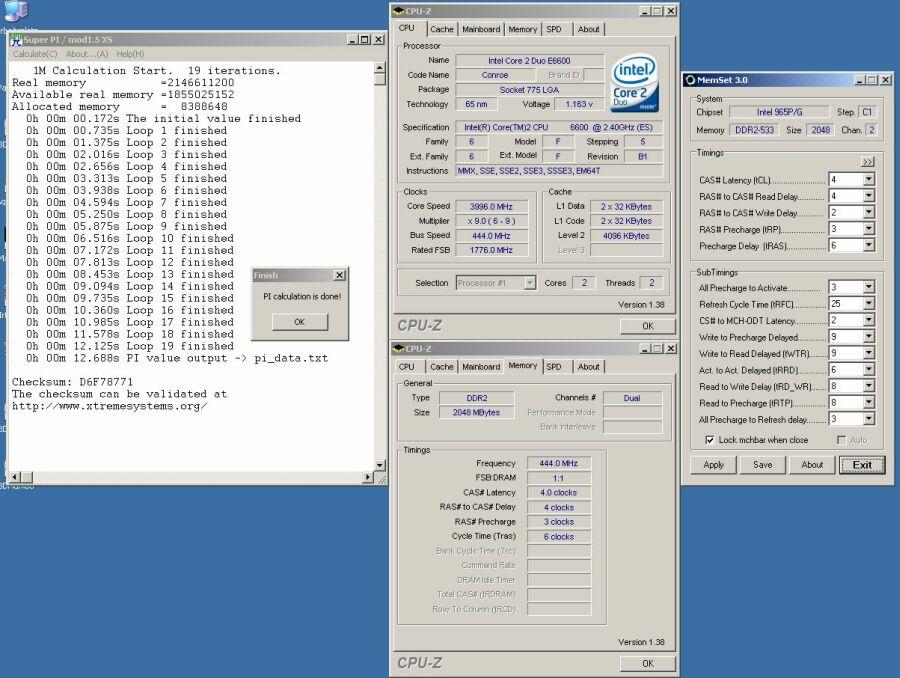Open the Calculate(C) menu in Super PI
This screenshot has width=900, height=678.
[35, 54]
